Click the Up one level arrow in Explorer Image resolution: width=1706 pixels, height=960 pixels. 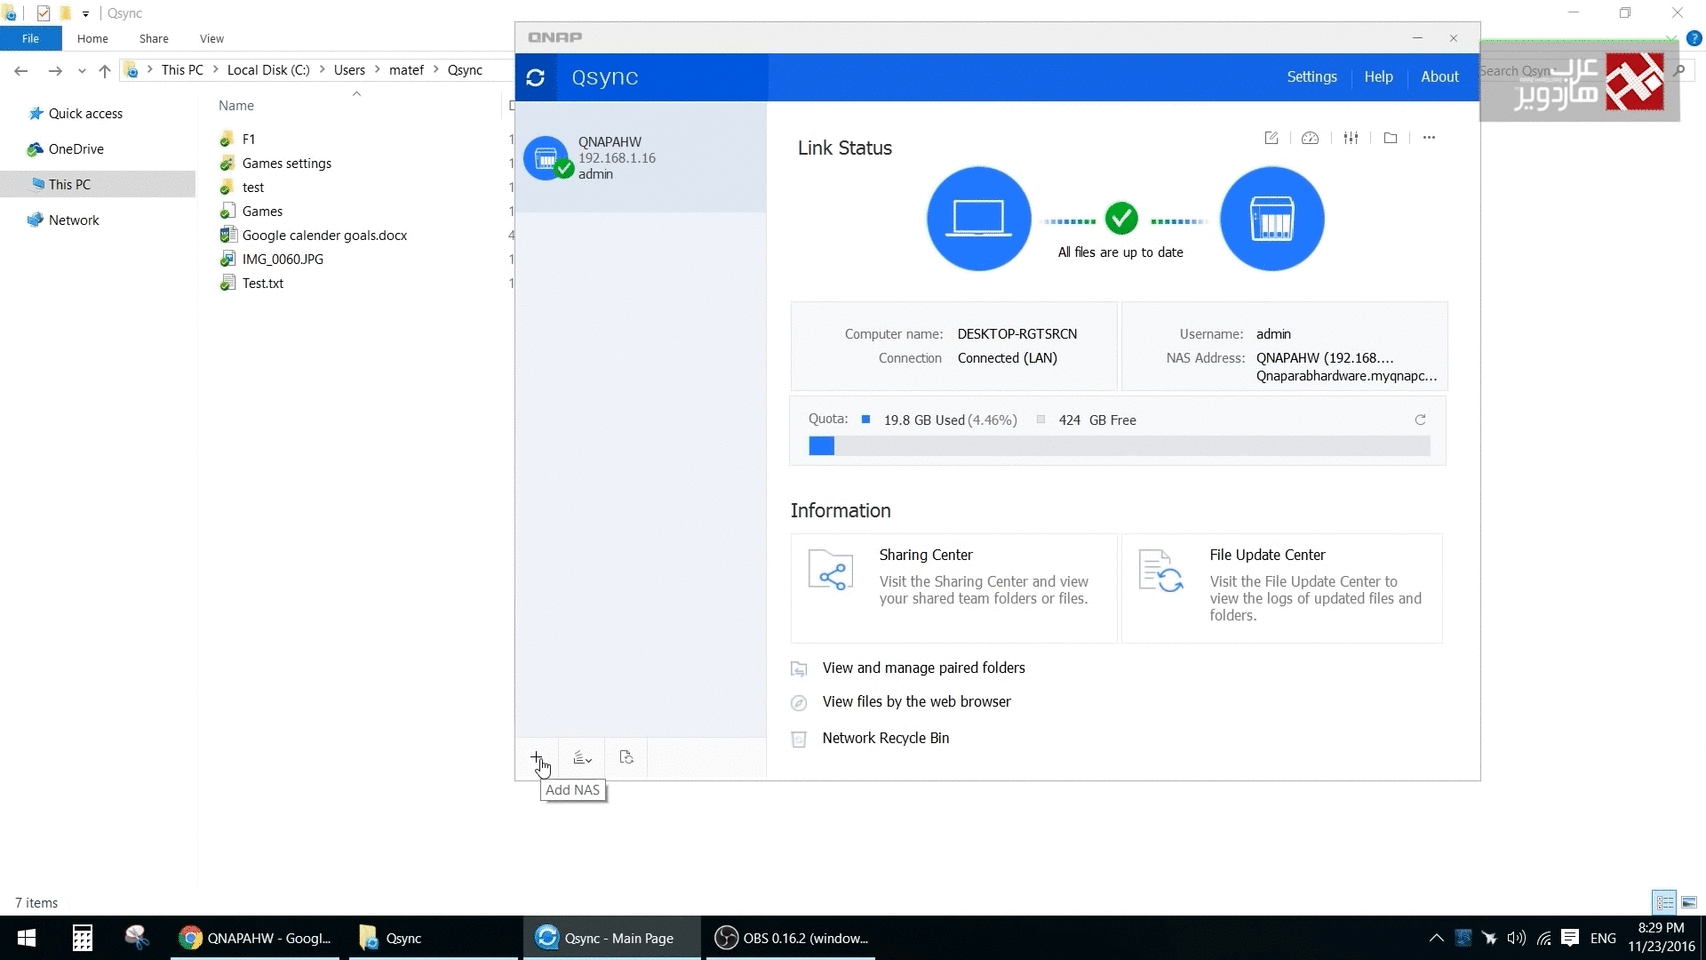tap(104, 70)
